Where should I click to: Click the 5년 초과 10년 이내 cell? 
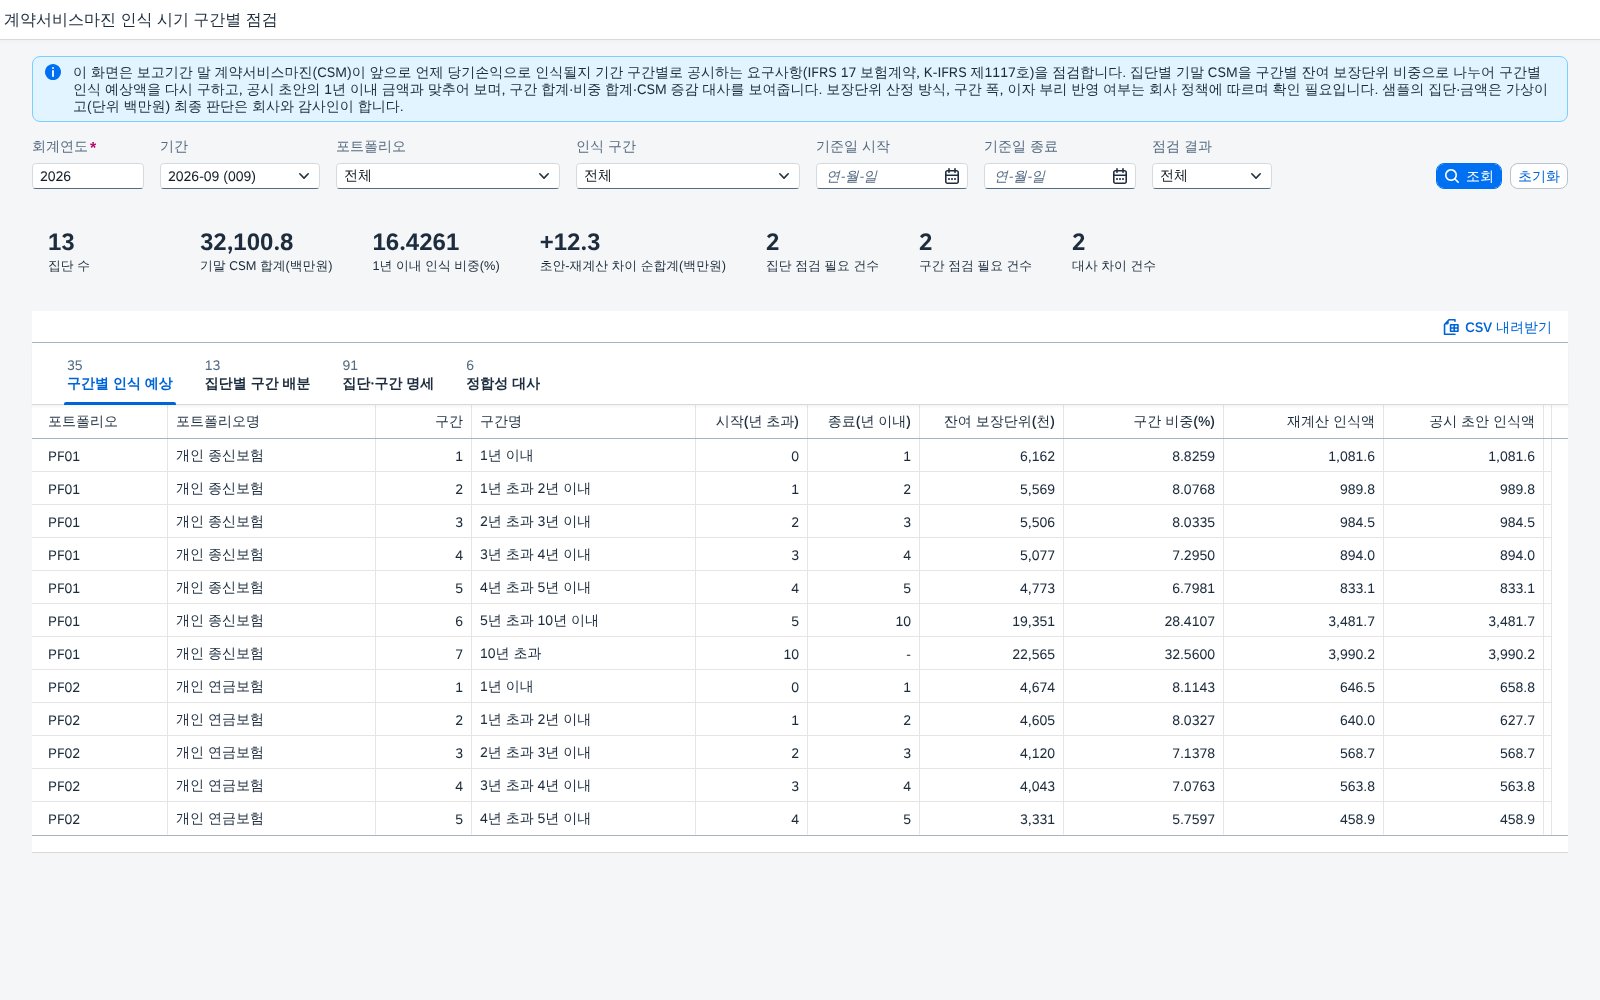pos(584,621)
